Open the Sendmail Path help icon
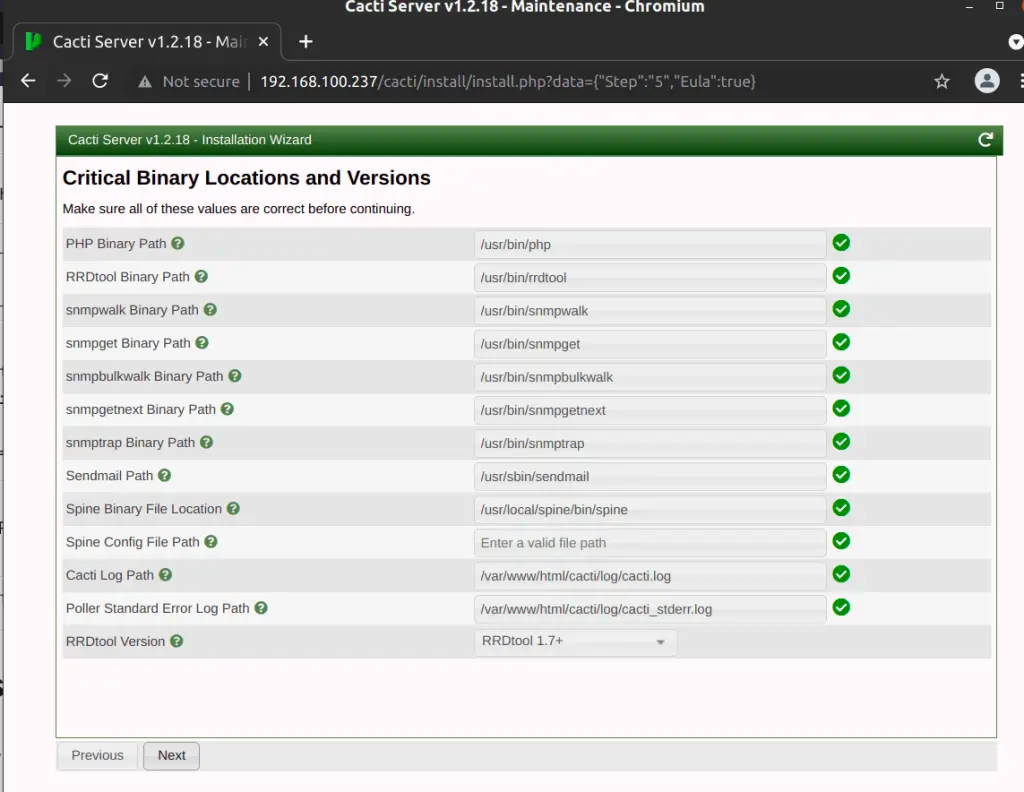The height and width of the screenshot is (792, 1024). 164,475
